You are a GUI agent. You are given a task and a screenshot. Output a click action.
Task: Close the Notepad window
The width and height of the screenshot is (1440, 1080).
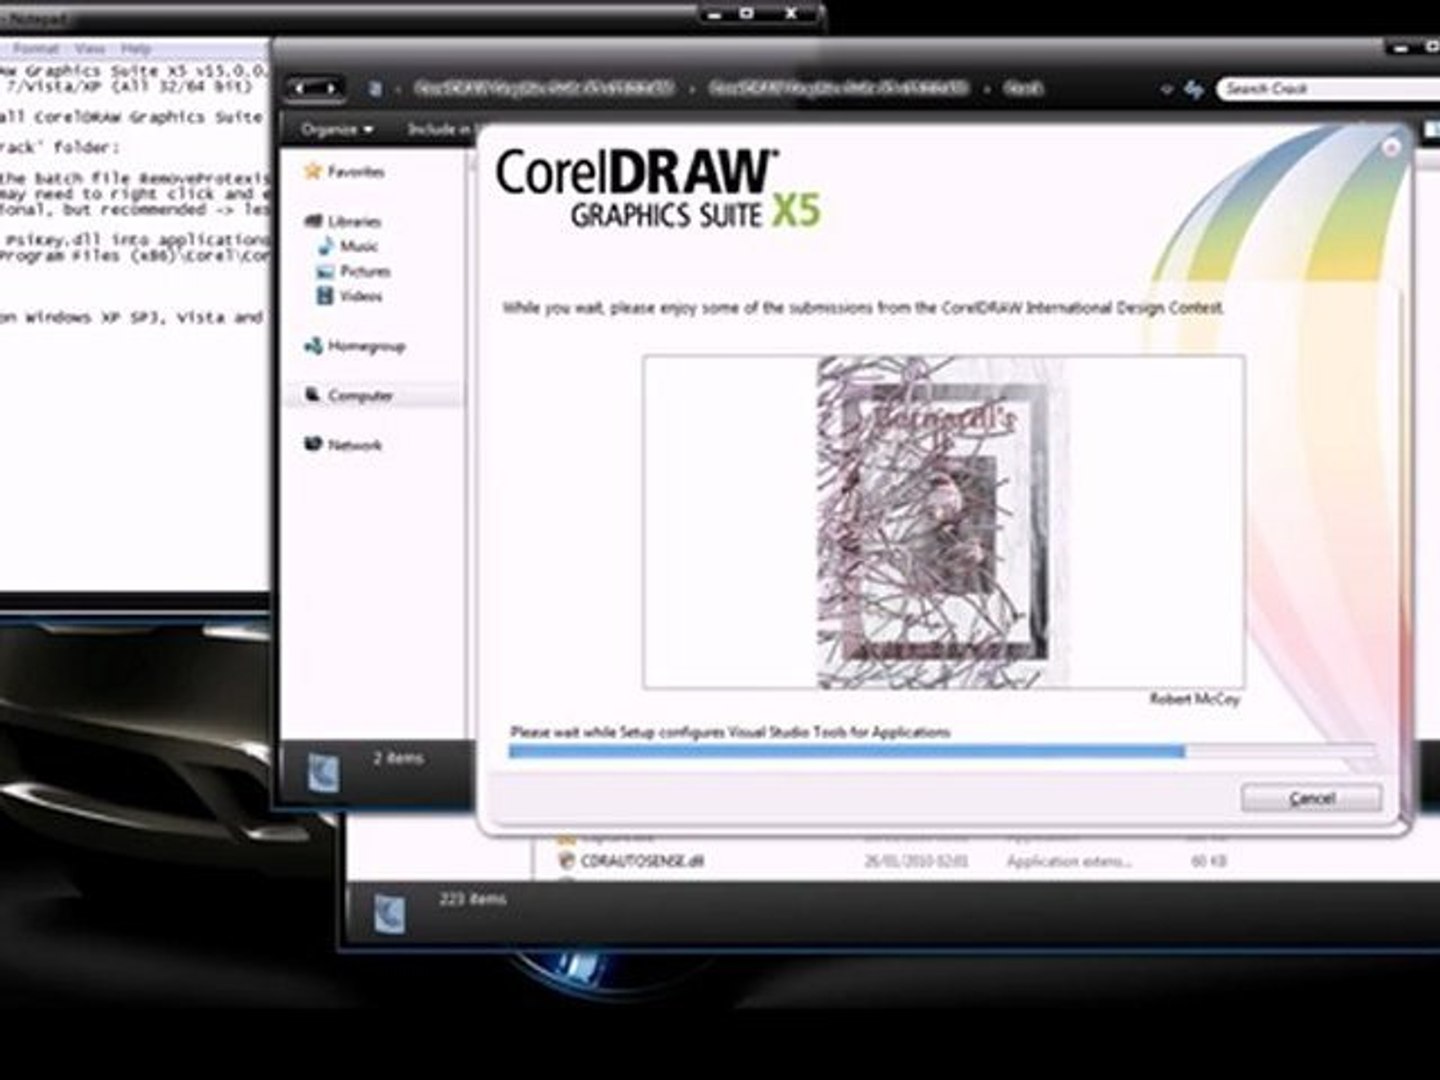click(791, 13)
